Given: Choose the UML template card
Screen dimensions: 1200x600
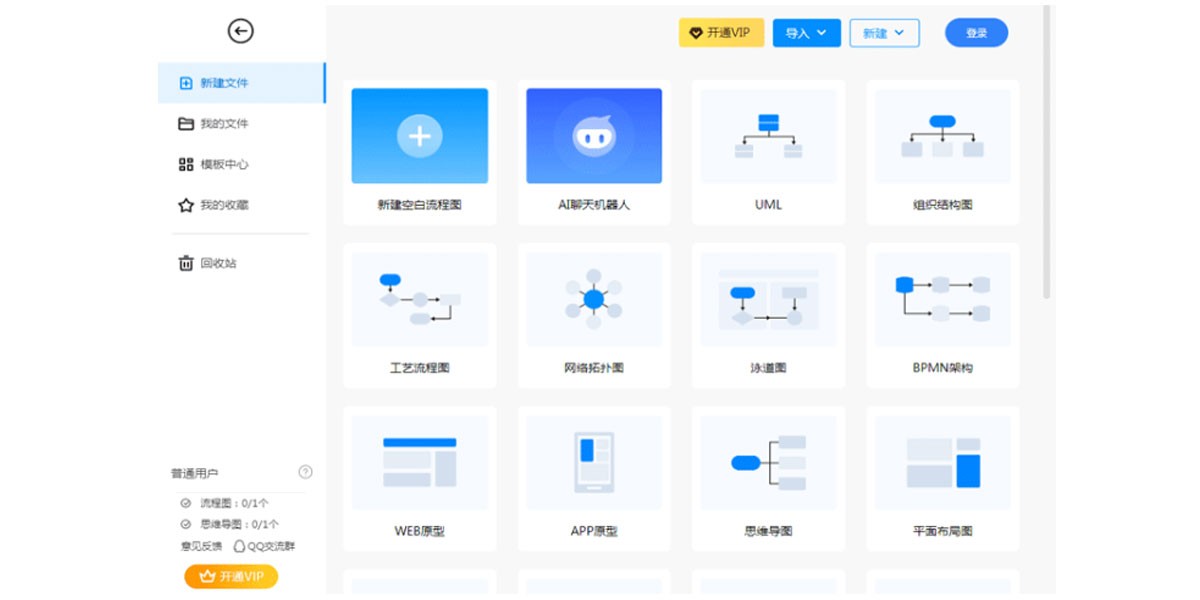Looking at the screenshot, I should pyautogui.click(x=768, y=152).
